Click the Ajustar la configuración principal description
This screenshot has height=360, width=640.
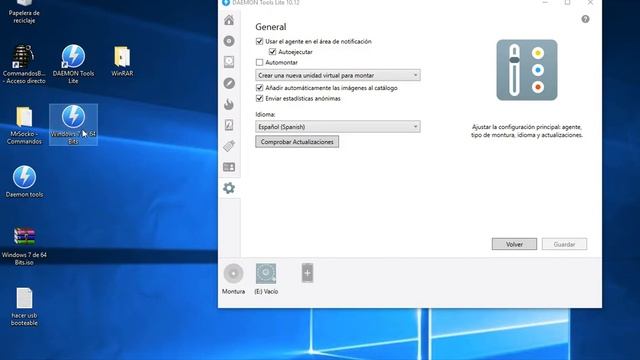[x=527, y=131]
